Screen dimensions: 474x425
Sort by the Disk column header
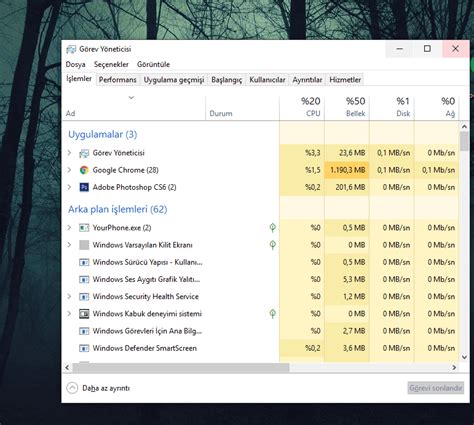392,107
